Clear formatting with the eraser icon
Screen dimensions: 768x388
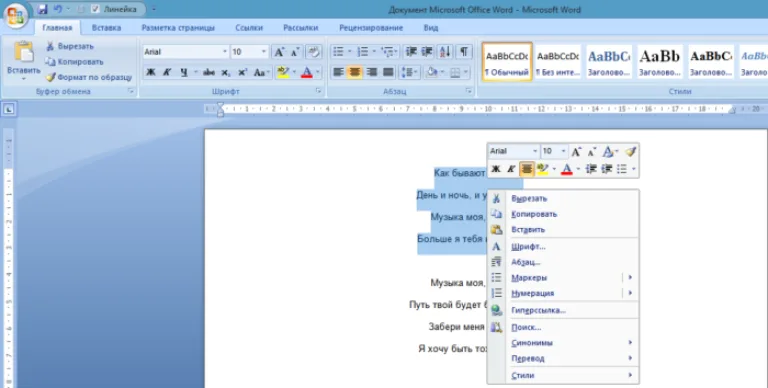(x=313, y=52)
